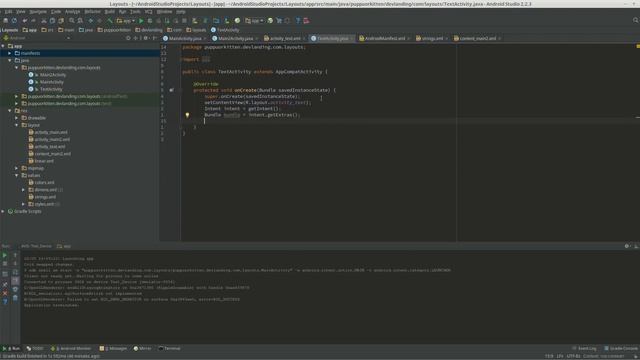Open the TODO tool window
This screenshot has width=640, height=360.
[35, 349]
